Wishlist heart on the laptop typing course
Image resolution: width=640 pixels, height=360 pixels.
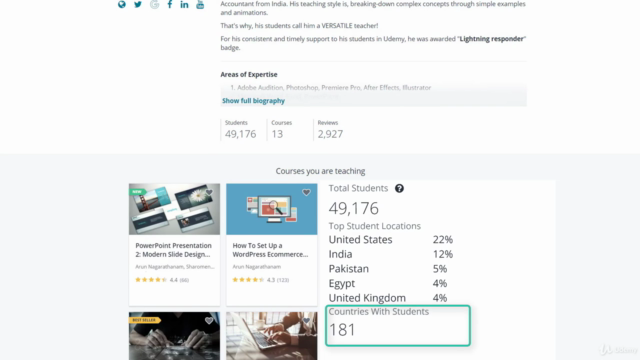306,321
